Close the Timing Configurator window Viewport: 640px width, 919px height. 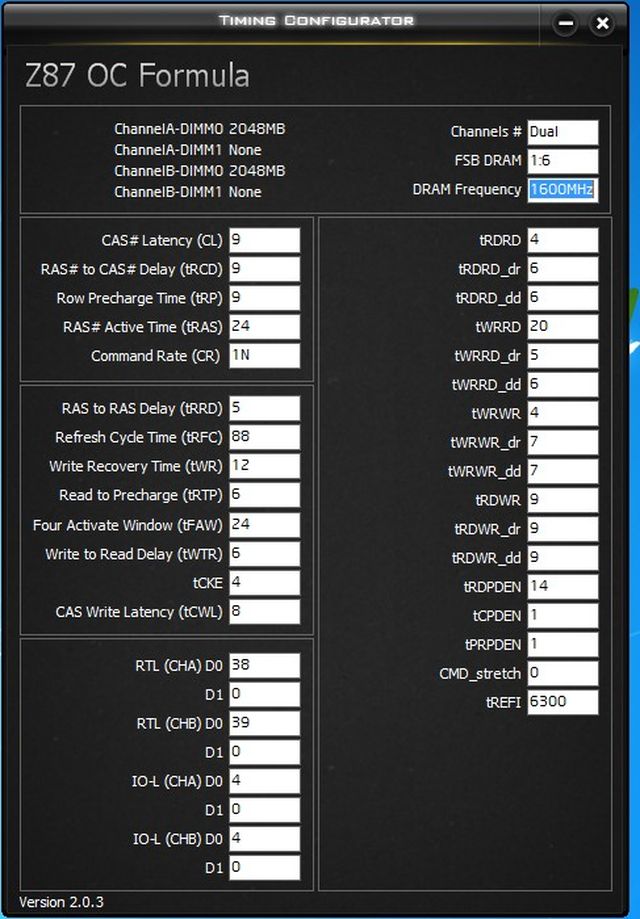tap(601, 24)
